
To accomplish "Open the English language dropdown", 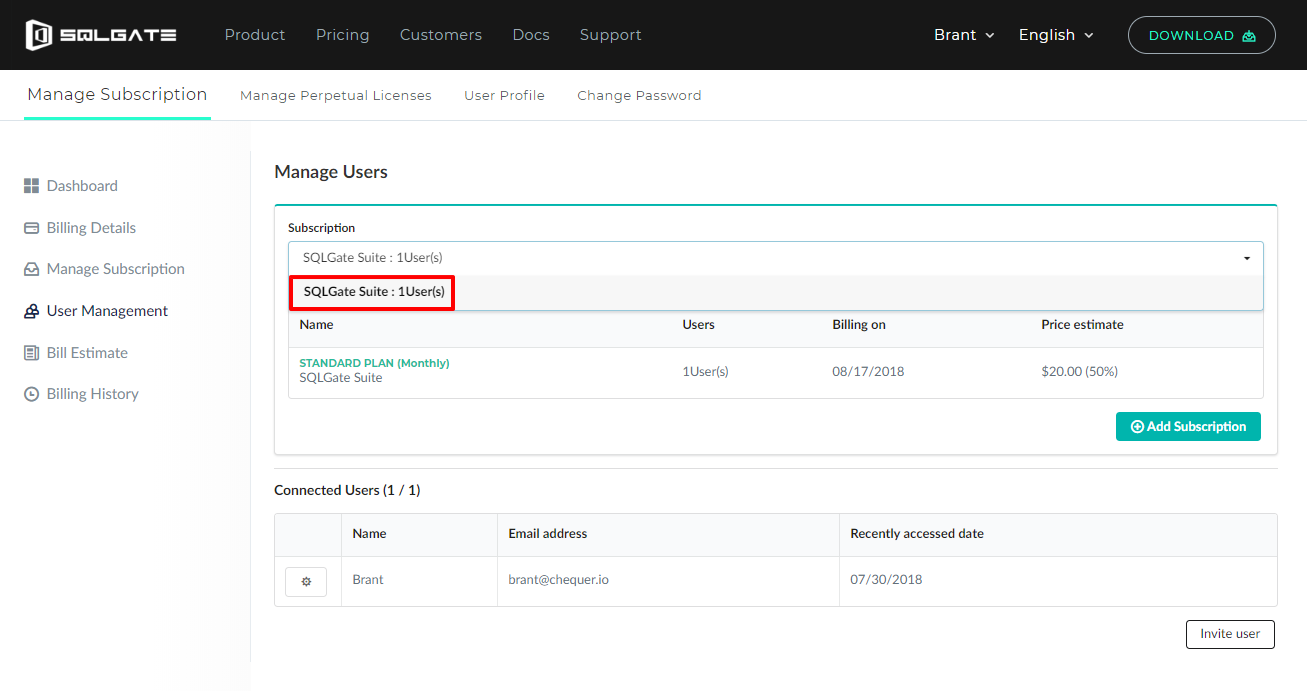I will (x=1056, y=35).
